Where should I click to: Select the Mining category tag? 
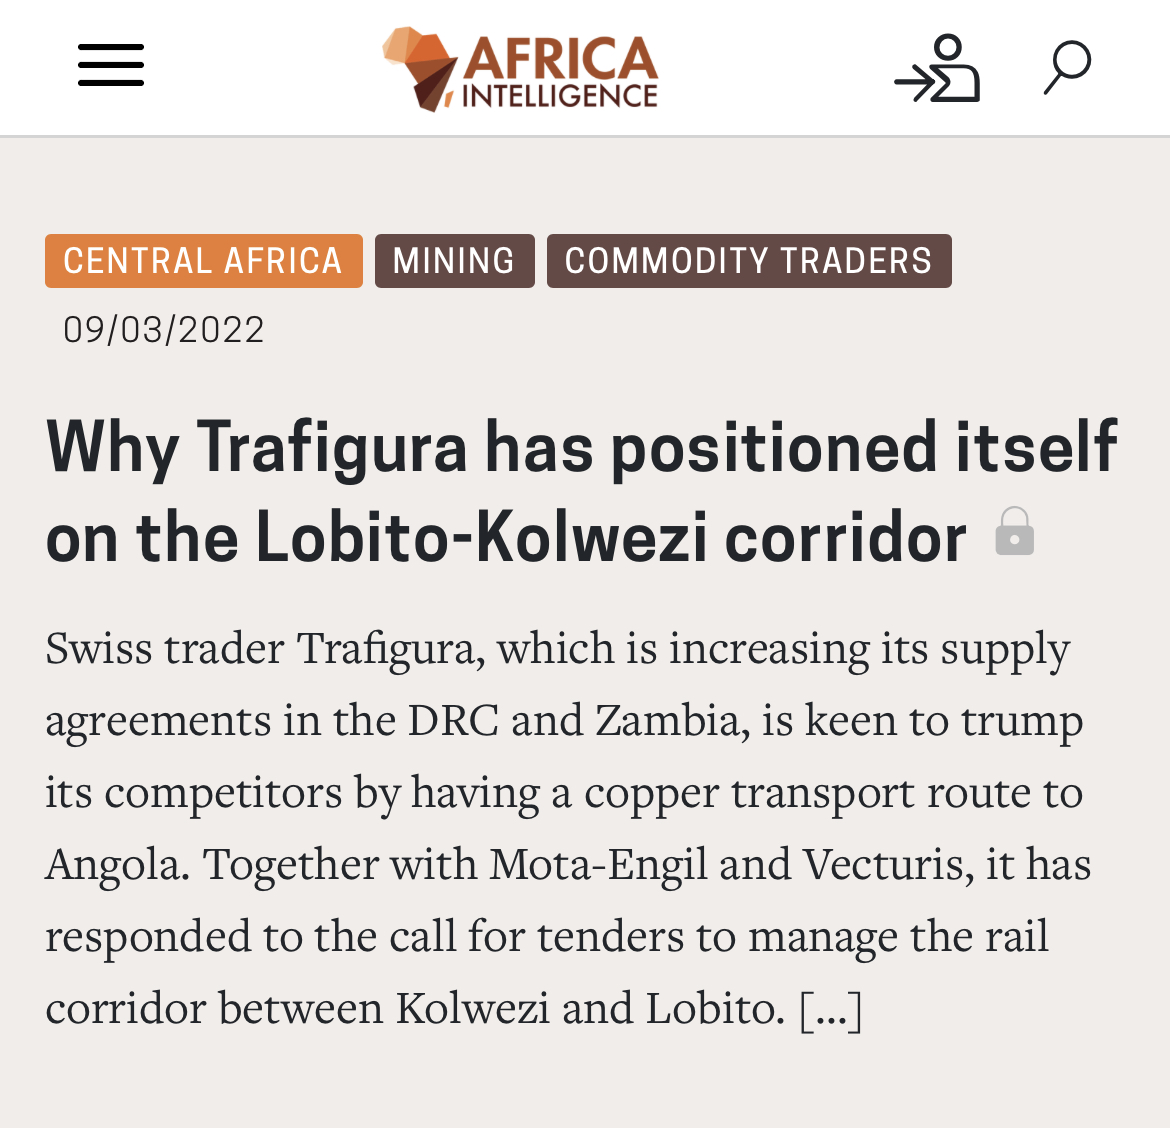[454, 260]
